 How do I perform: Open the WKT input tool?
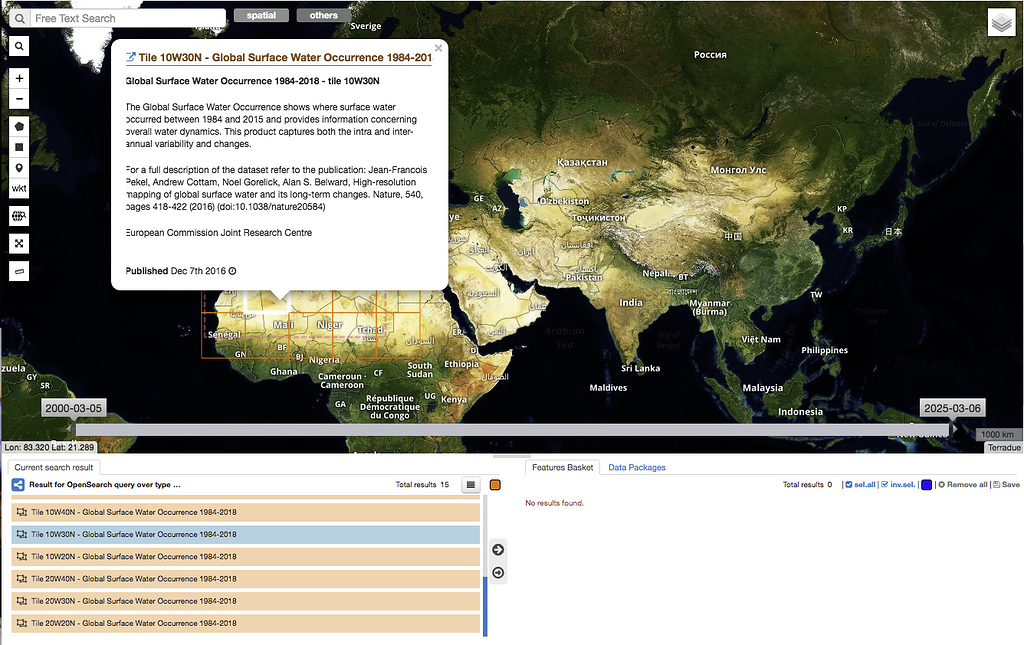(x=18, y=188)
